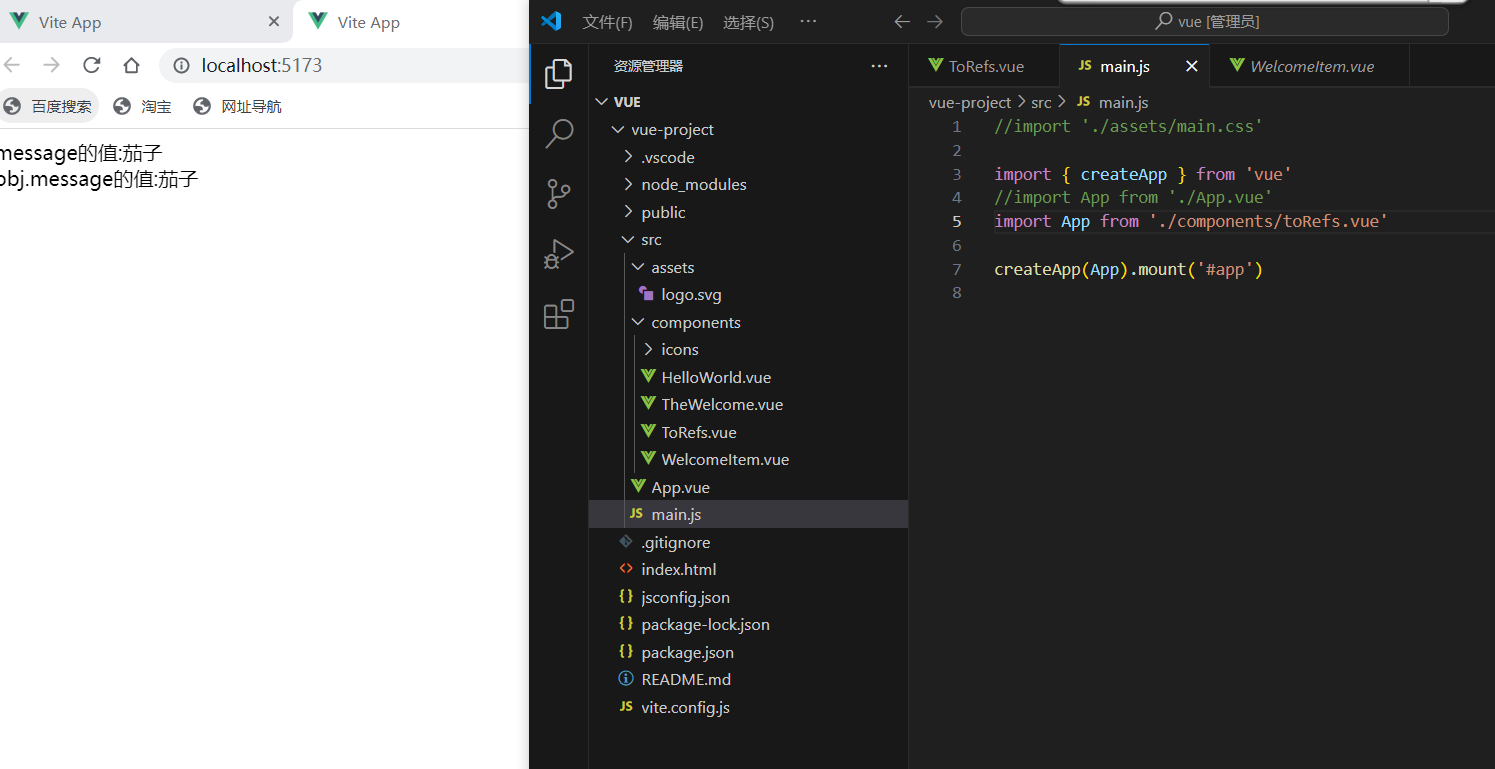Image resolution: width=1495 pixels, height=769 pixels.
Task: Go forward with VS Code navigation arrow
Action: click(935, 22)
